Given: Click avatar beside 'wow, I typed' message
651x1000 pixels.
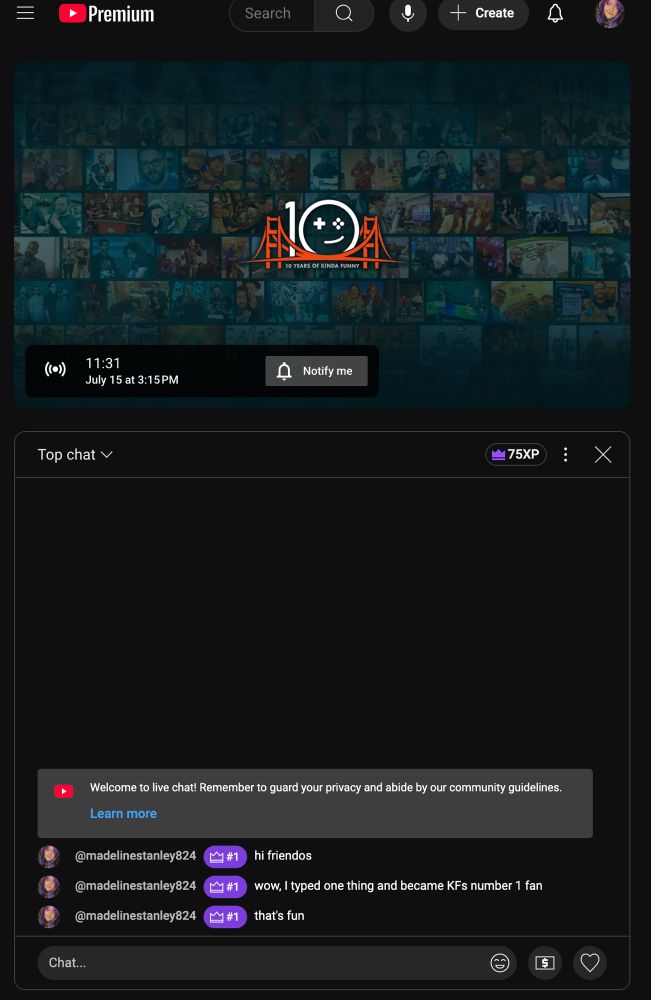Looking at the screenshot, I should coord(49,886).
